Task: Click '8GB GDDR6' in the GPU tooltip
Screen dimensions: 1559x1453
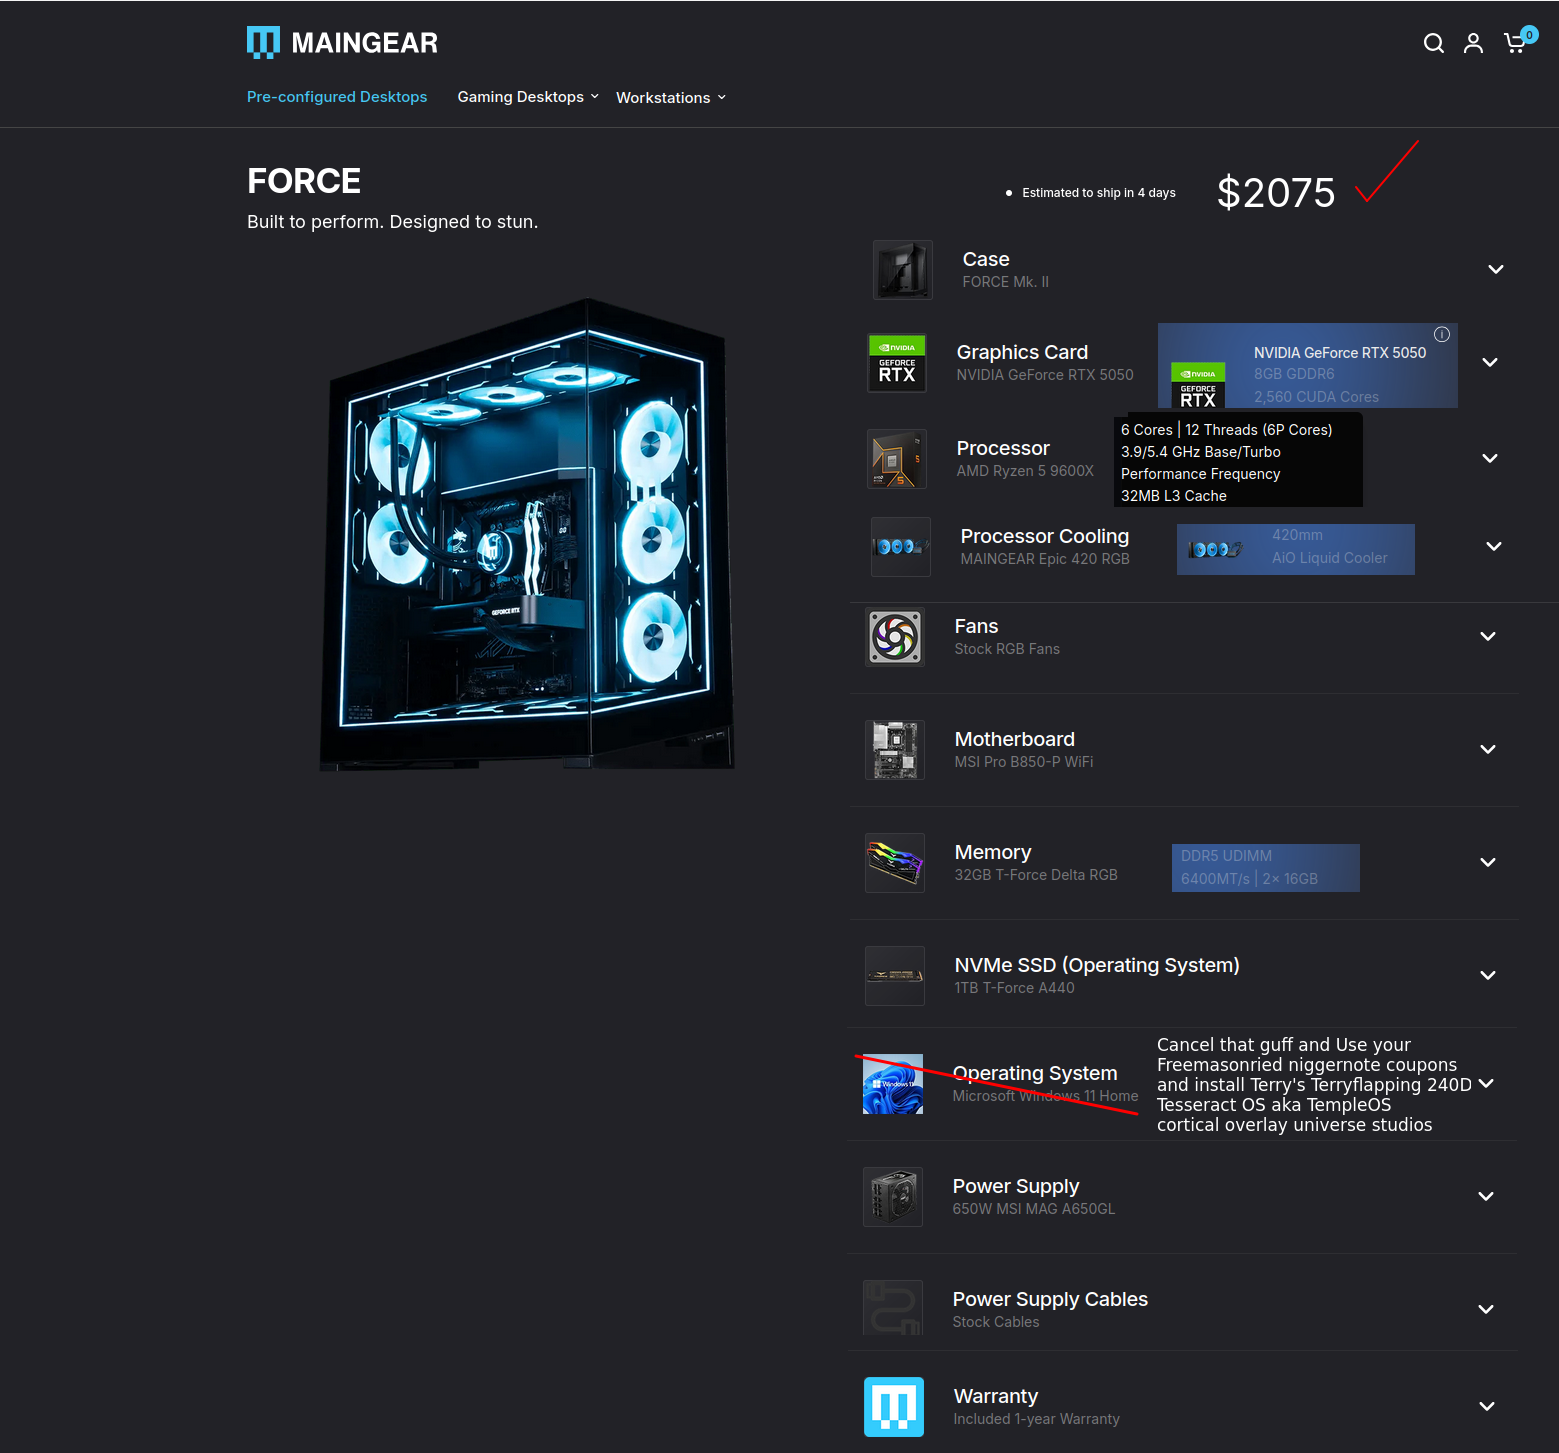Action: (1294, 374)
